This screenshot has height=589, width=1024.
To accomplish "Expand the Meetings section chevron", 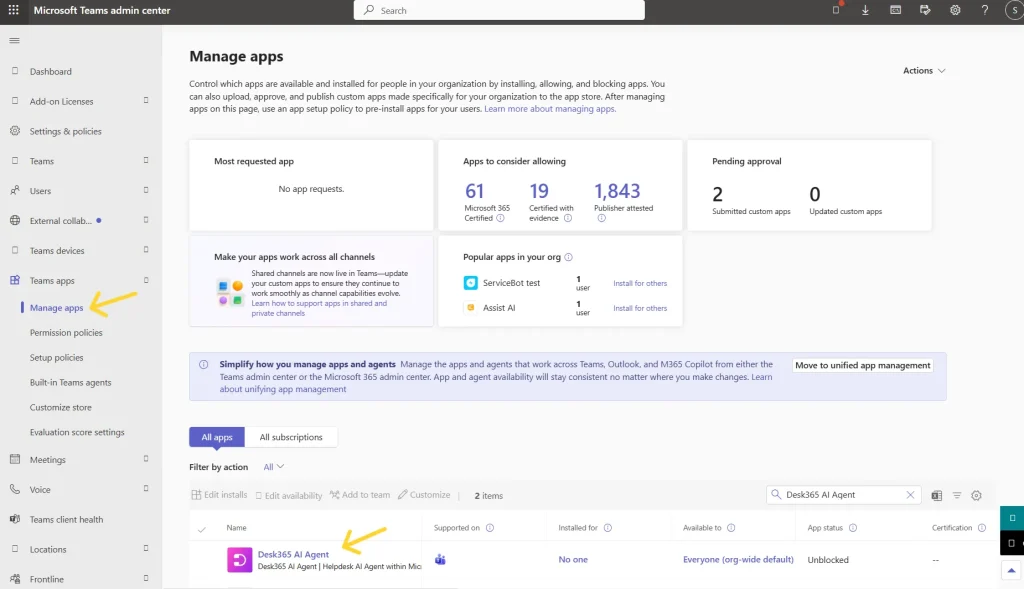I will click(146, 459).
